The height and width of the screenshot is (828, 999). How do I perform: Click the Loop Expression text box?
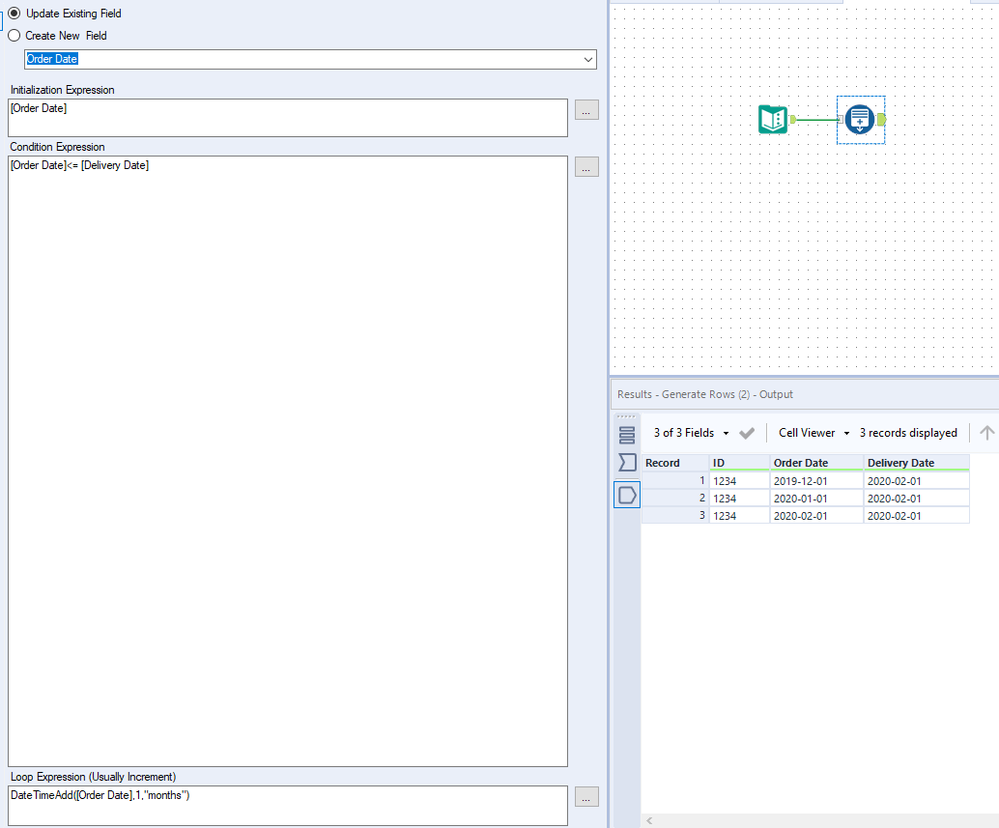[x=287, y=805]
